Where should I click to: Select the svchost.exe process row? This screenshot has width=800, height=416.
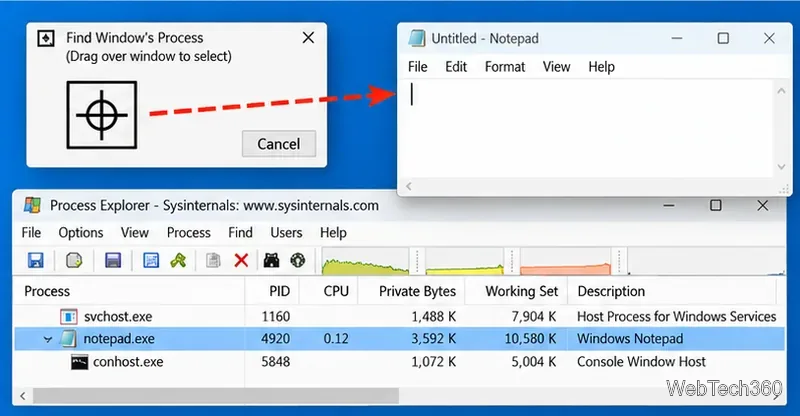(399, 316)
